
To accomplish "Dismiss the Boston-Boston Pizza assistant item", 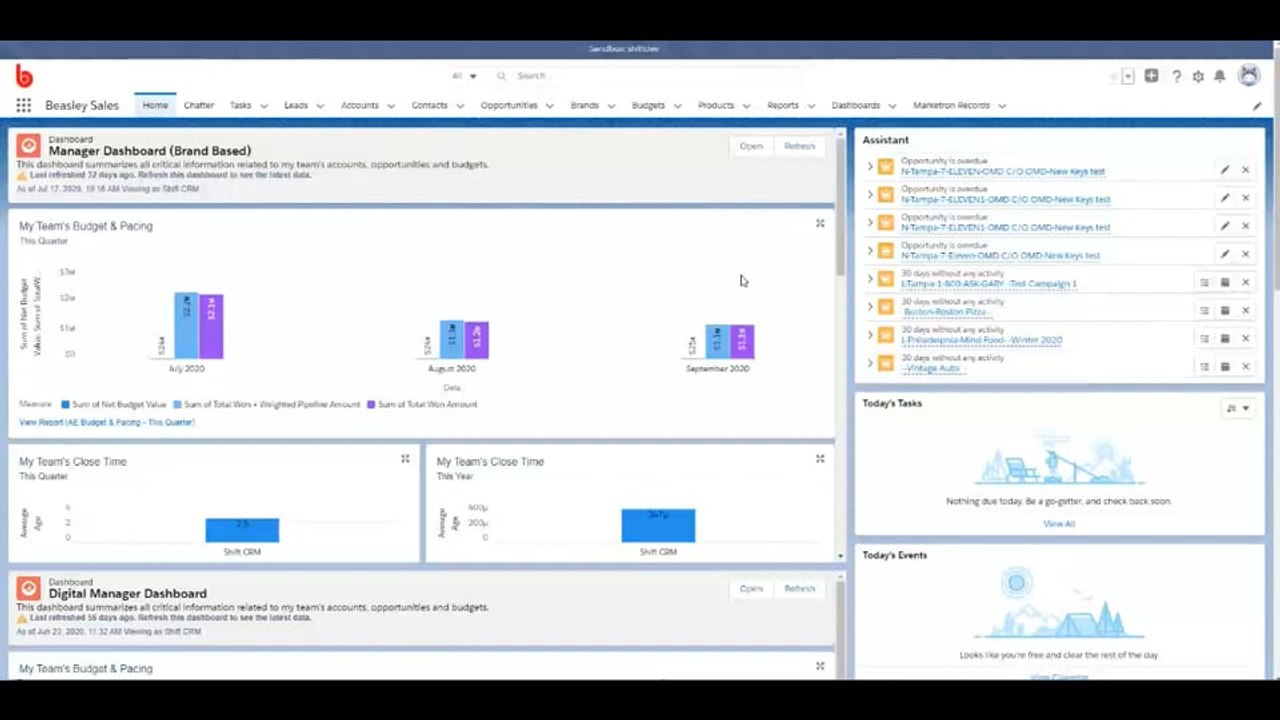I will [1246, 310].
